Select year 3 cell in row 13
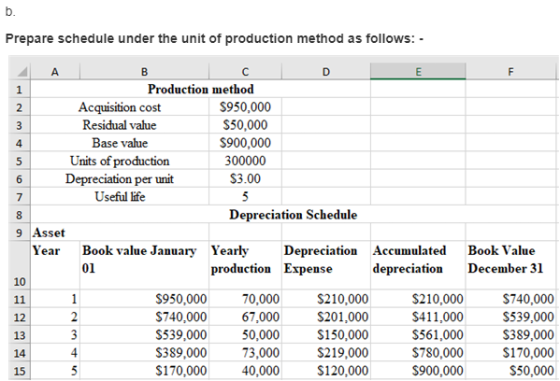The height and width of the screenshot is (381, 560). [x=55, y=335]
